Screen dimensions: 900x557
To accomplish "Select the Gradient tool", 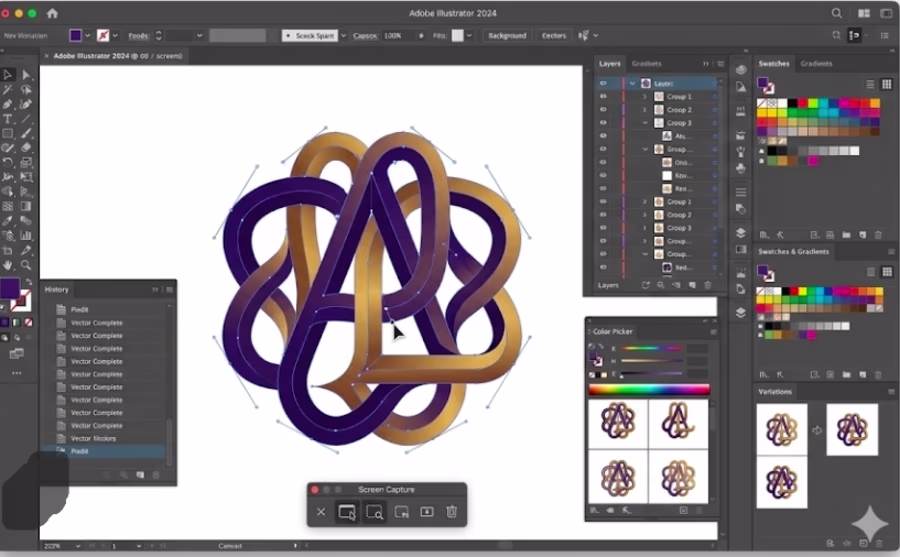I will [x=26, y=206].
